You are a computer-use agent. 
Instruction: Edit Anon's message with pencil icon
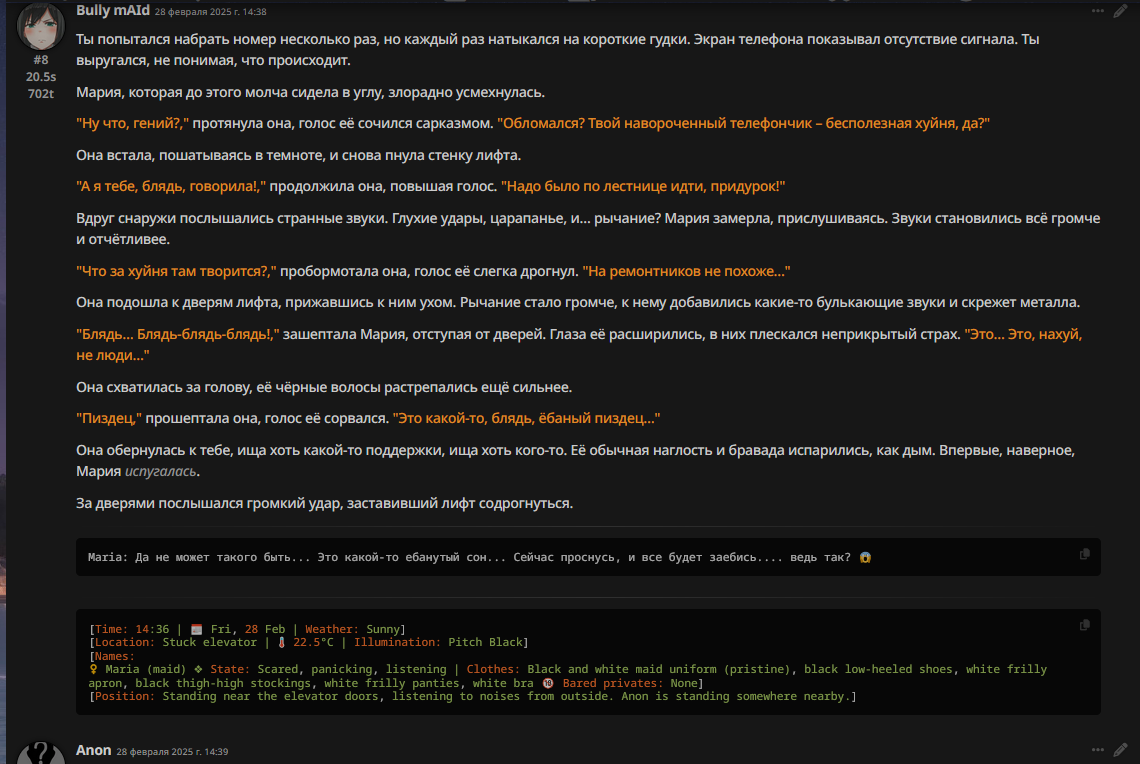click(x=1121, y=750)
